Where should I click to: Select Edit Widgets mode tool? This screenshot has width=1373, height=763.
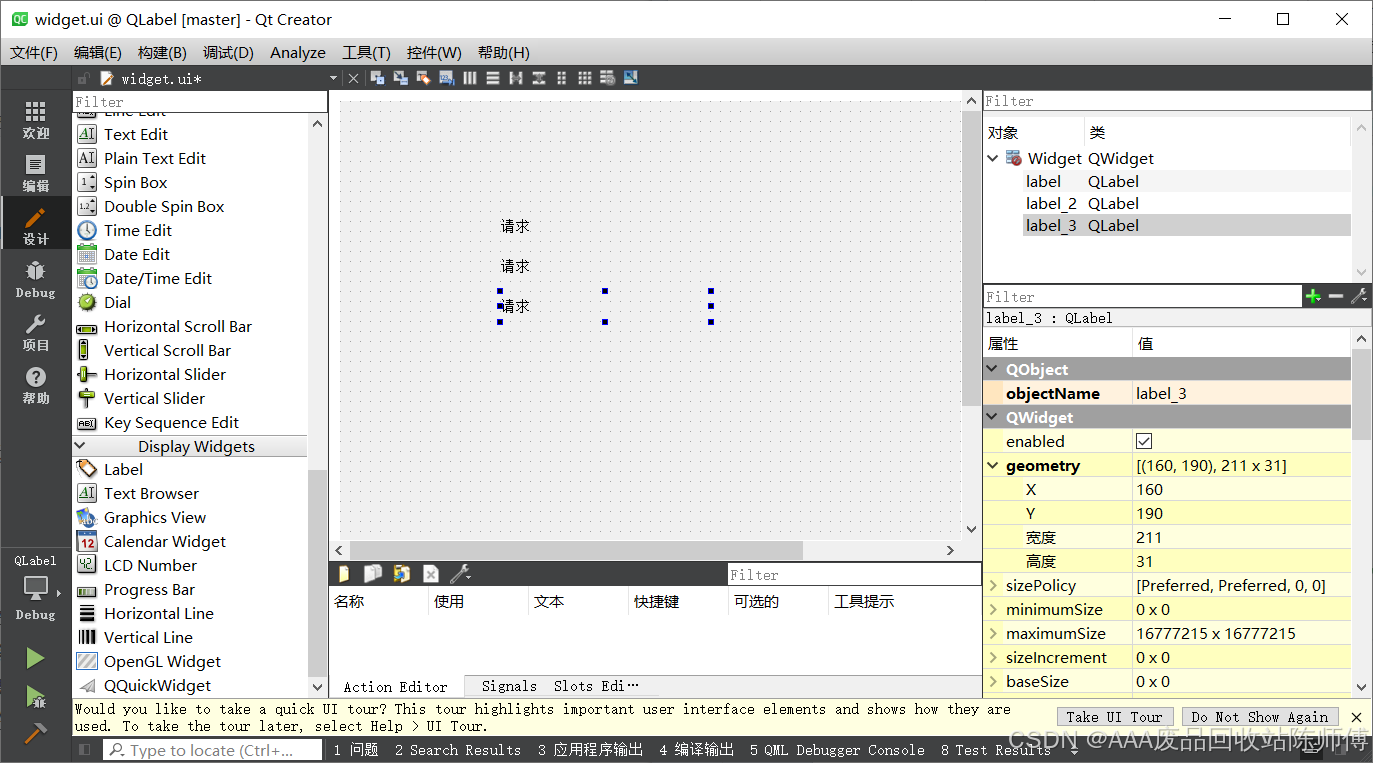click(377, 78)
